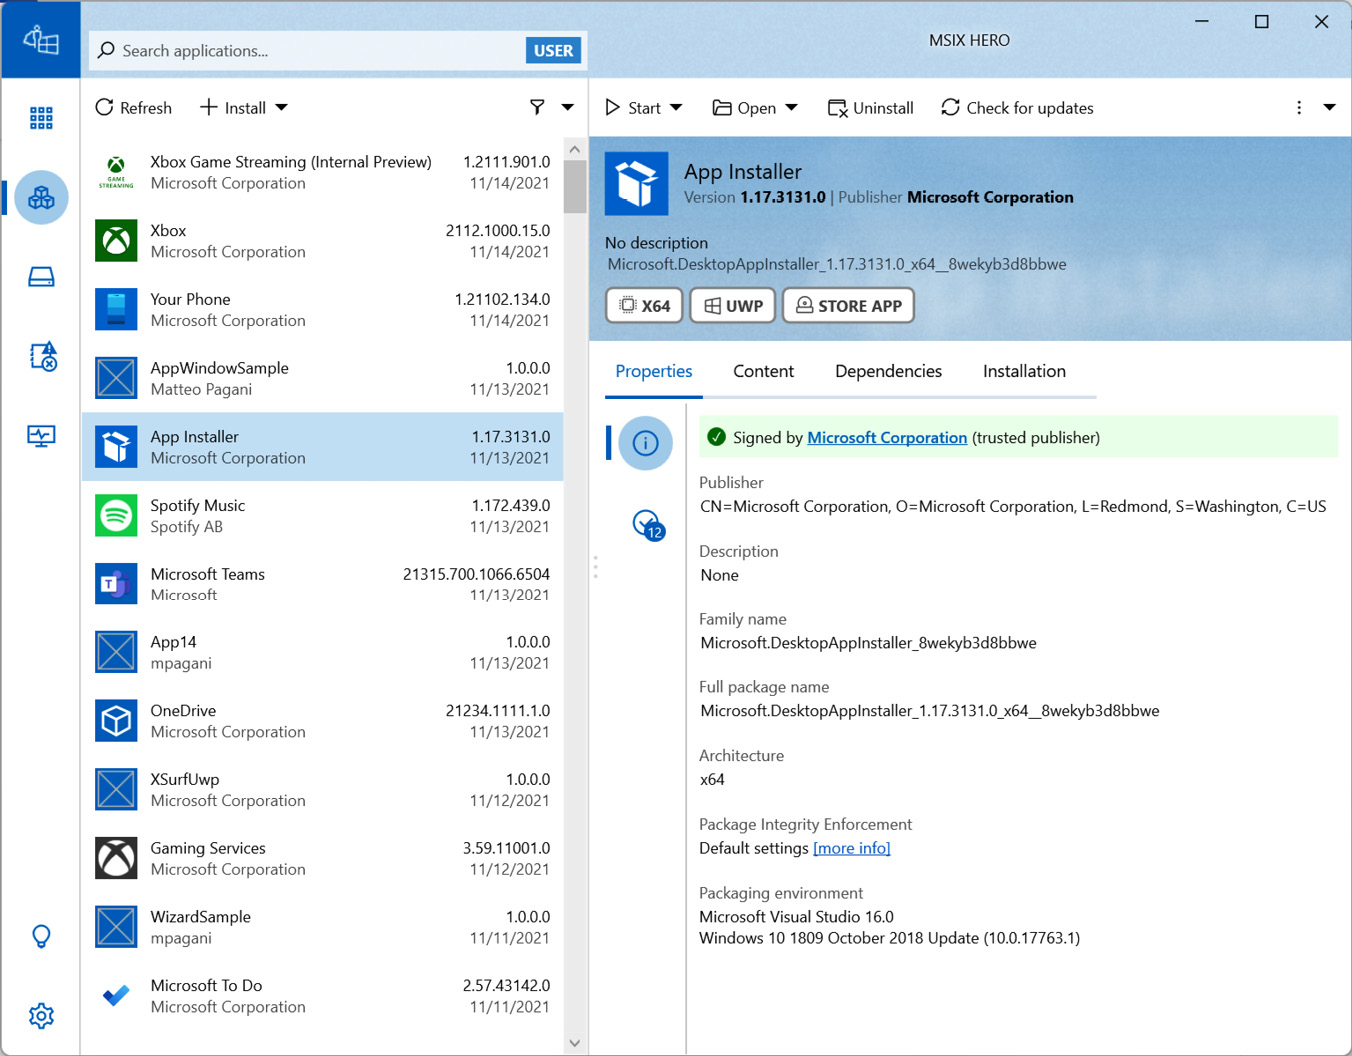Click the Gaming Services app icon

[x=116, y=858]
